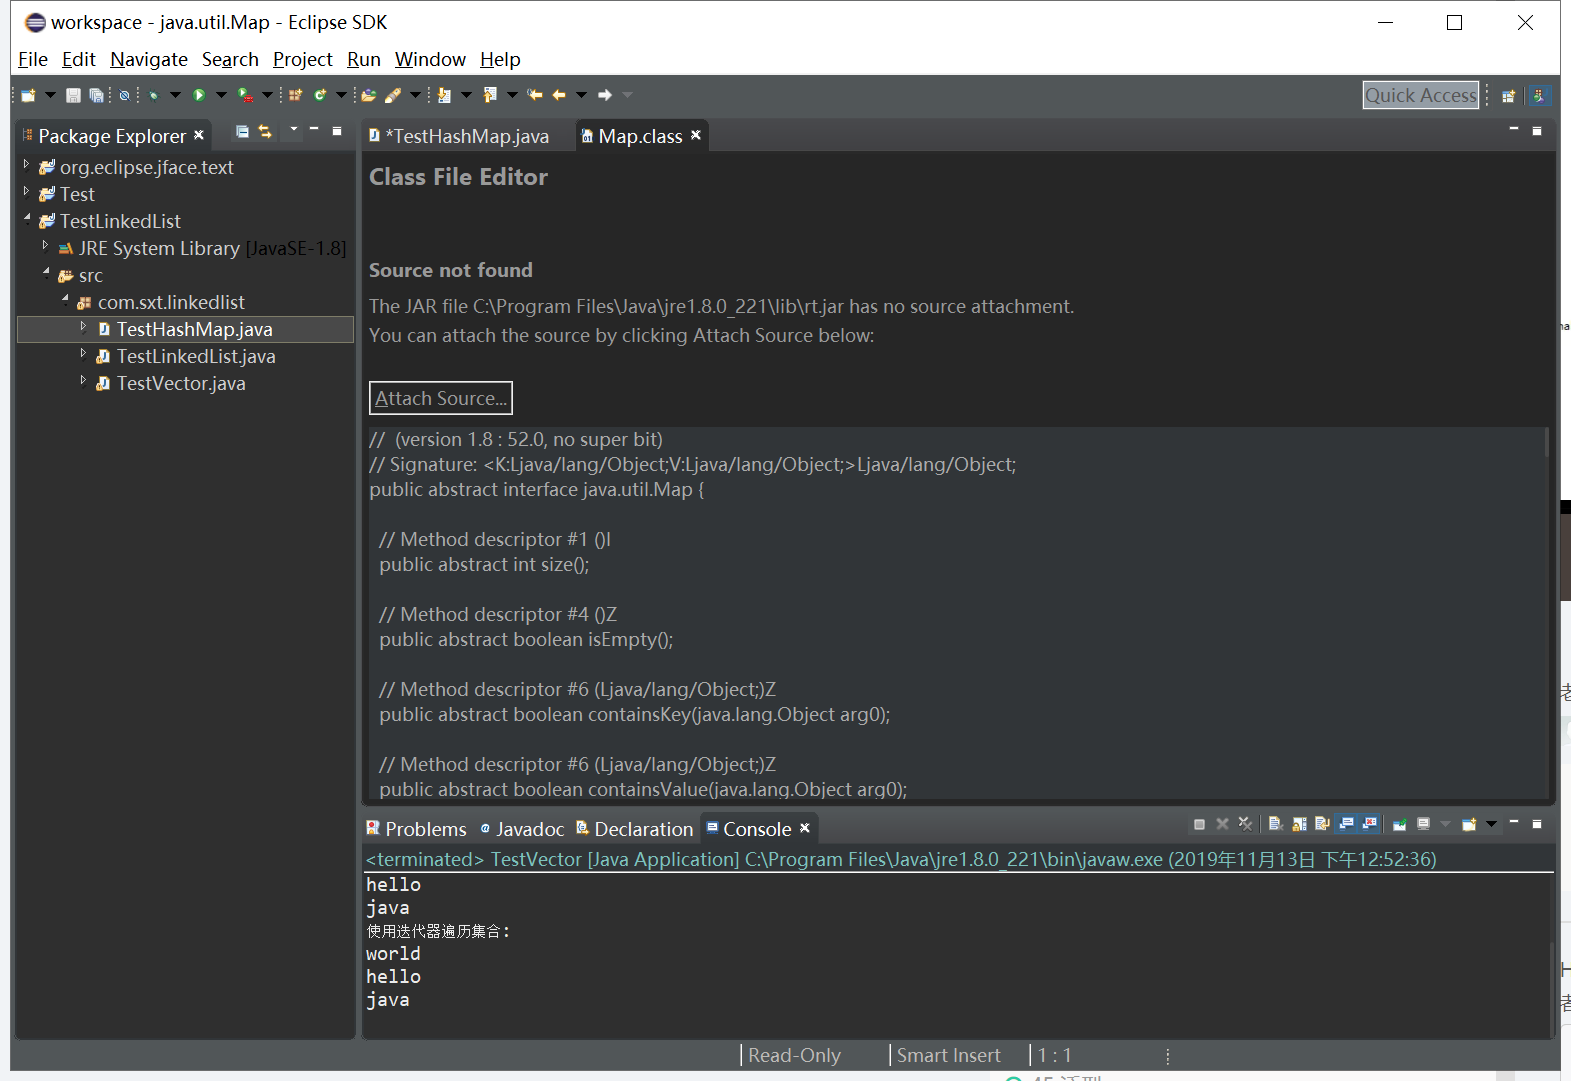Click the Previous Annotation icon
Viewport: 1571px width, 1081px height.
[x=490, y=95]
